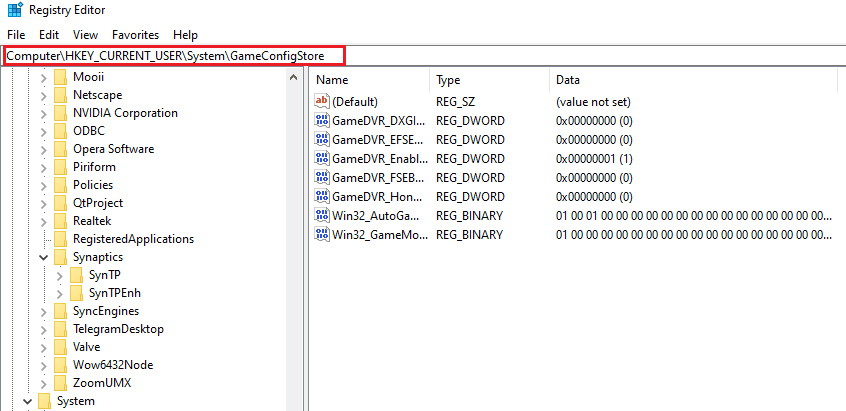This screenshot has width=846, height=411.
Task: Expand the SyncEngines key
Action: 44,311
